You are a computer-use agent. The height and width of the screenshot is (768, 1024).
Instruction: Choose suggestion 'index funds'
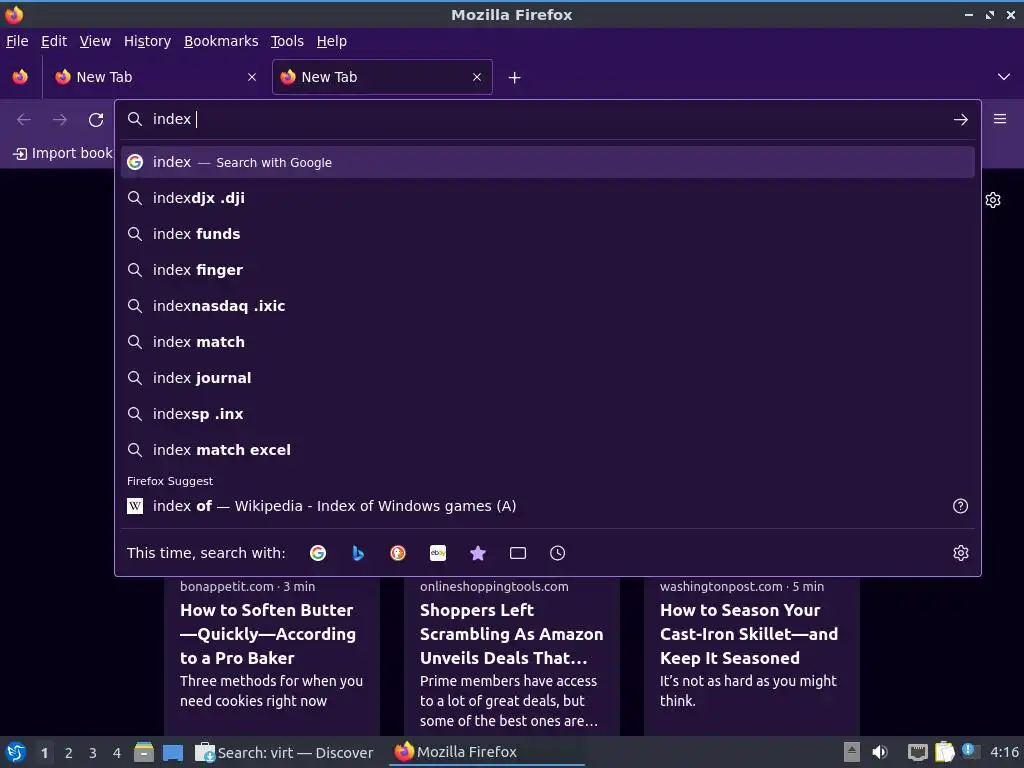click(547, 234)
